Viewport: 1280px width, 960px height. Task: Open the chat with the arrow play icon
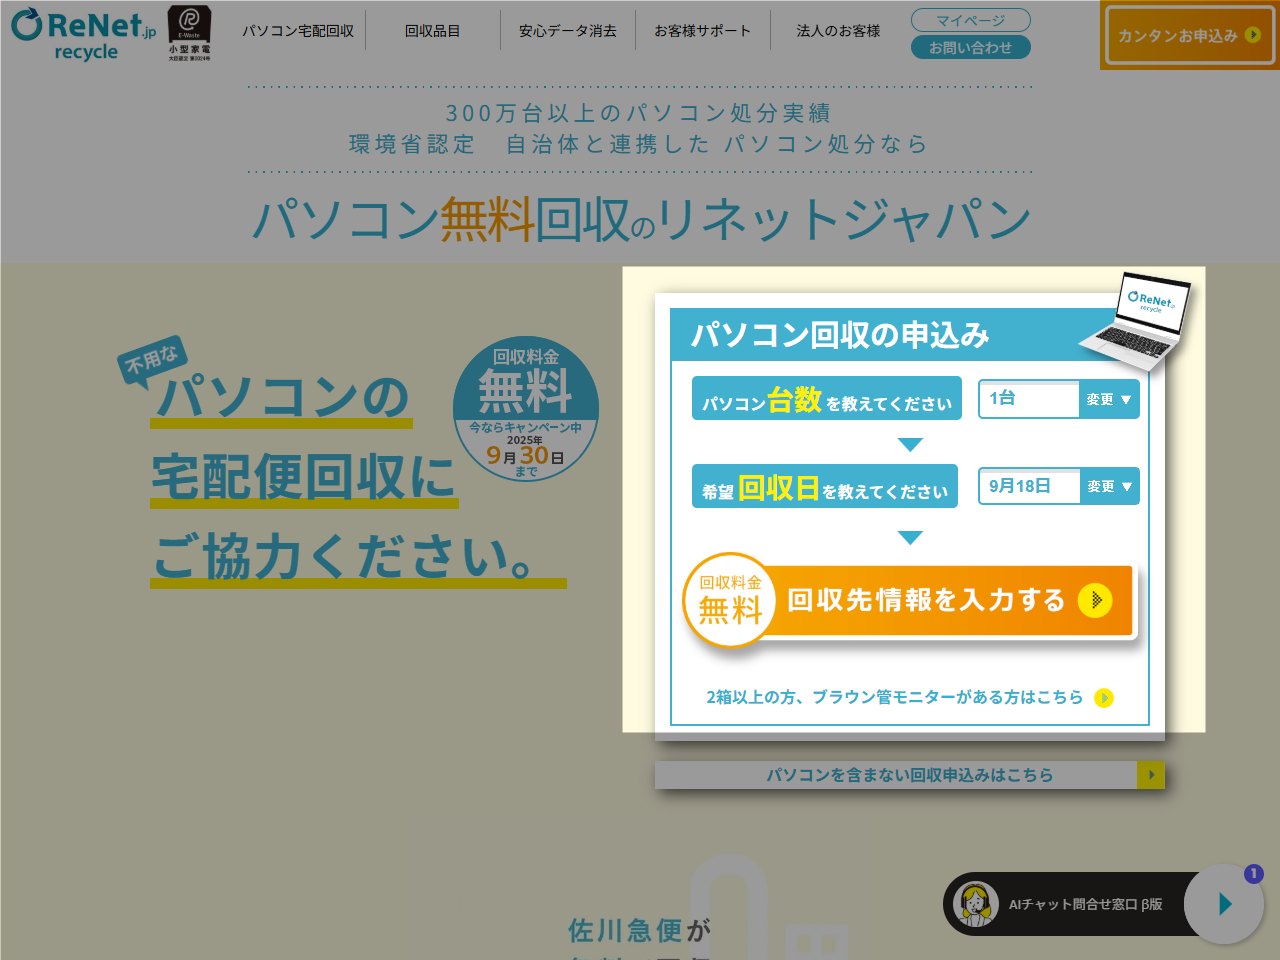pos(1224,904)
